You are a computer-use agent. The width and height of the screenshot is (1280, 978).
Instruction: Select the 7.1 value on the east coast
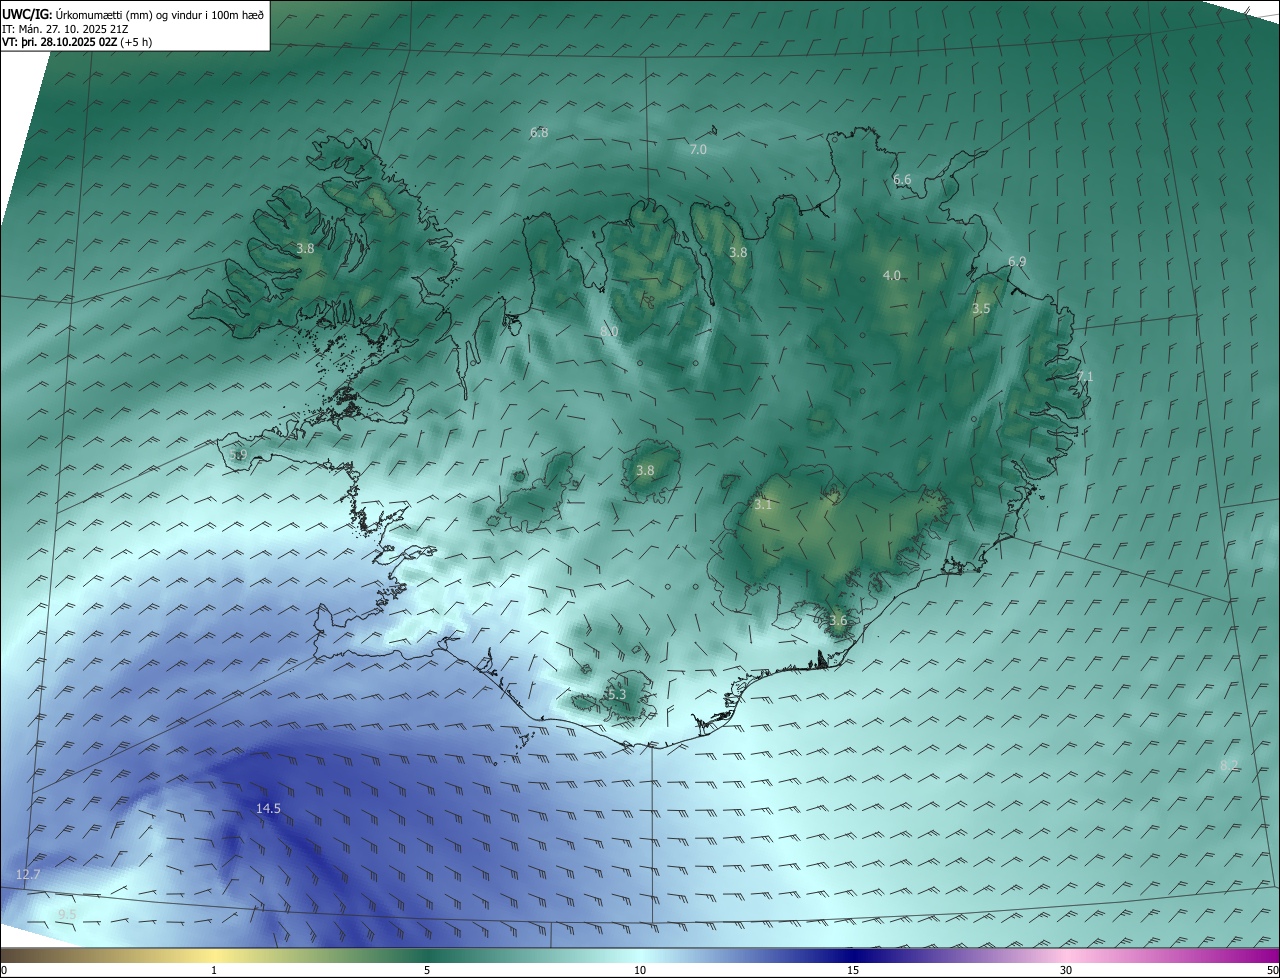tap(1085, 377)
